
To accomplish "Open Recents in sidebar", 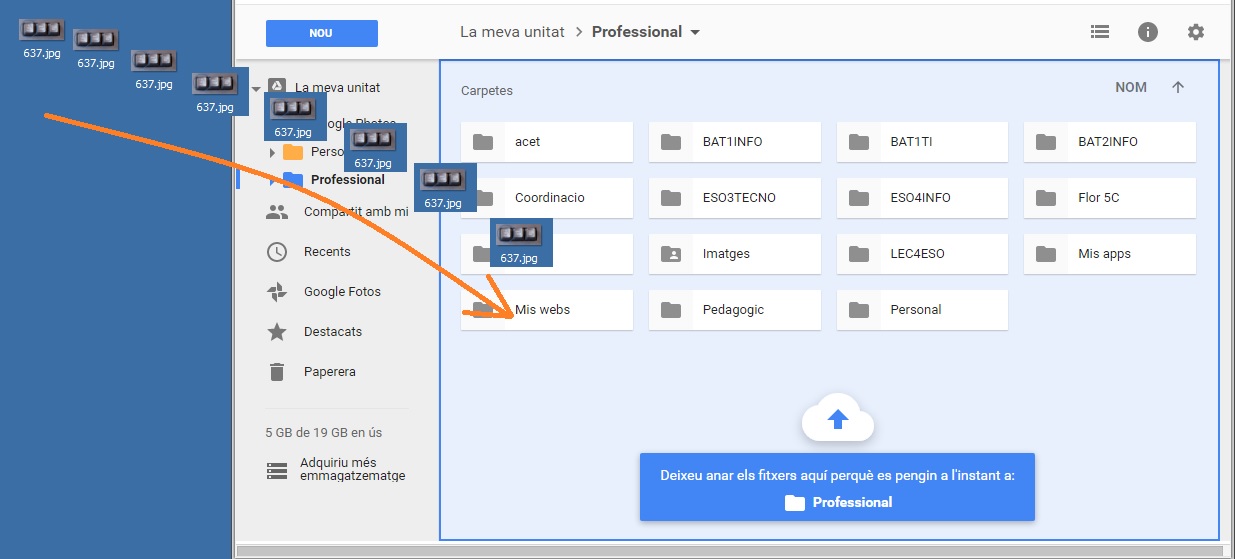I will (x=327, y=252).
